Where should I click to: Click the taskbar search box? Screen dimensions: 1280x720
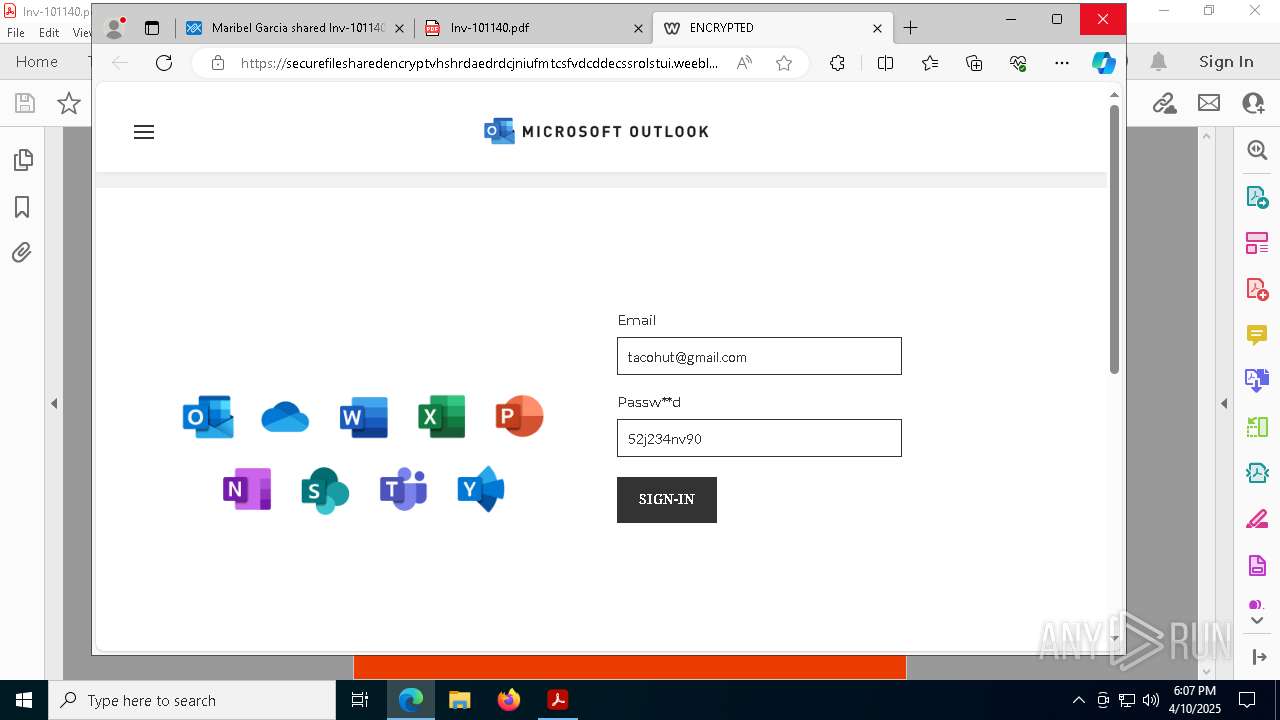[x=192, y=700]
